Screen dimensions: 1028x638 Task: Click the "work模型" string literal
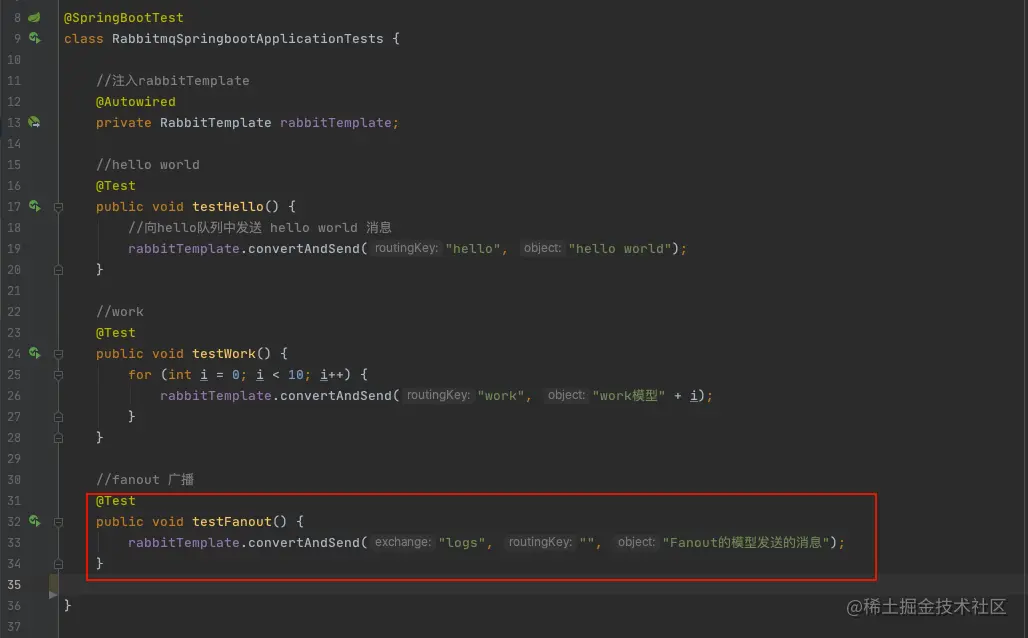629,395
